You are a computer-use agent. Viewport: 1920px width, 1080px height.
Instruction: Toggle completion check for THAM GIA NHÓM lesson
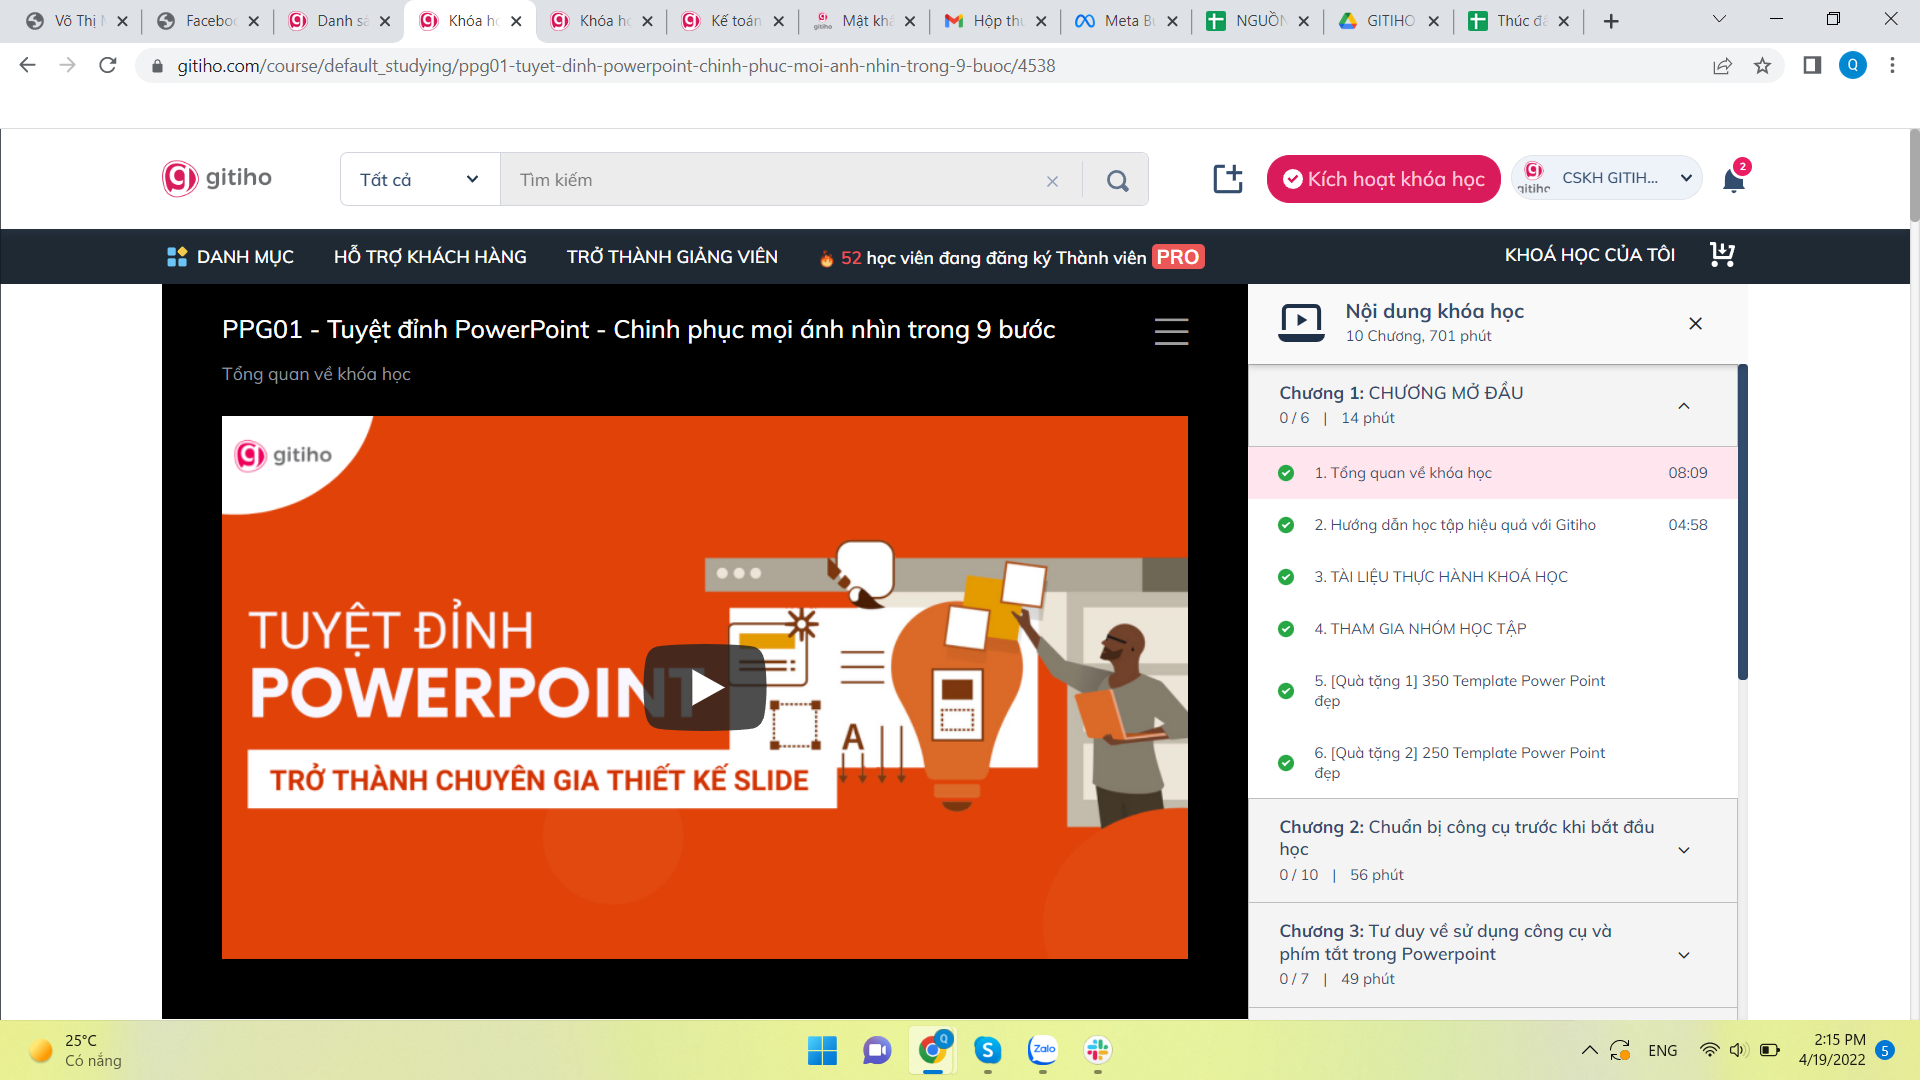point(1286,629)
